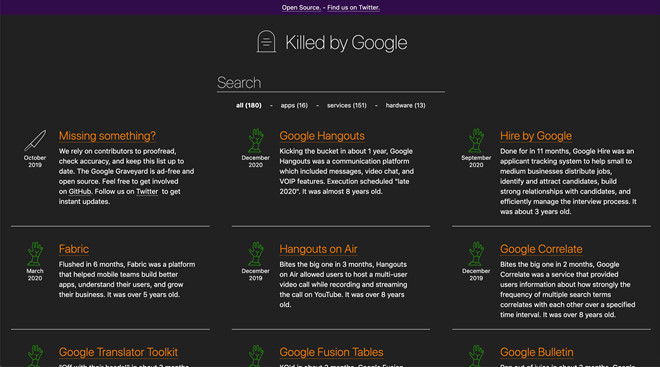Filter by services (151)
Image resolution: width=660 pixels, height=367 pixels.
[x=347, y=105]
